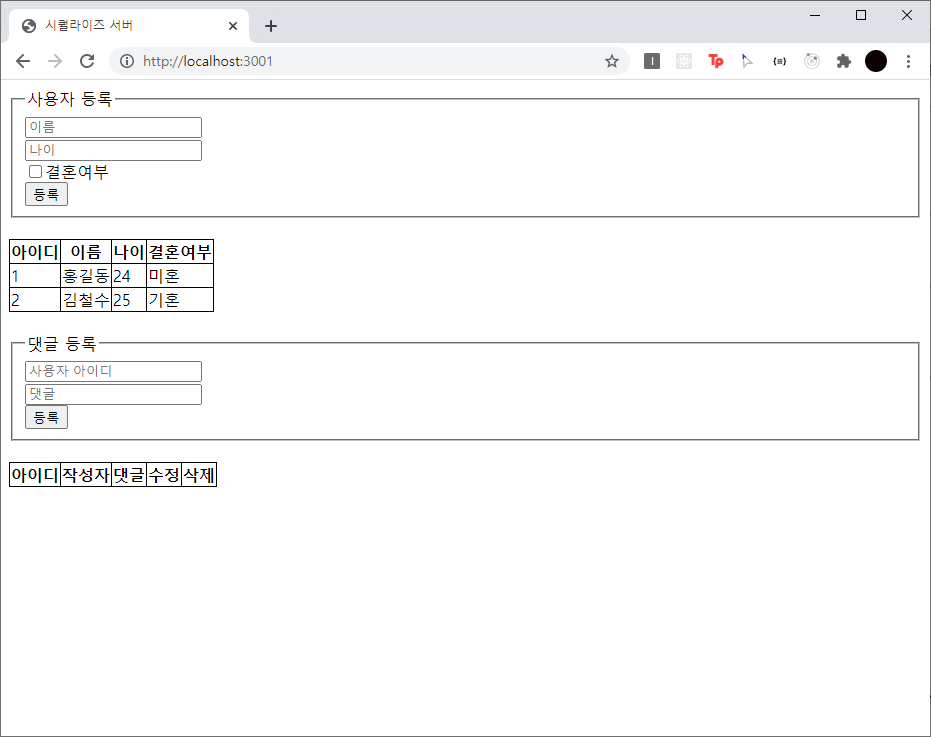Click the 댓글 column header in comment table
This screenshot has width=931, height=737.
pos(129,475)
